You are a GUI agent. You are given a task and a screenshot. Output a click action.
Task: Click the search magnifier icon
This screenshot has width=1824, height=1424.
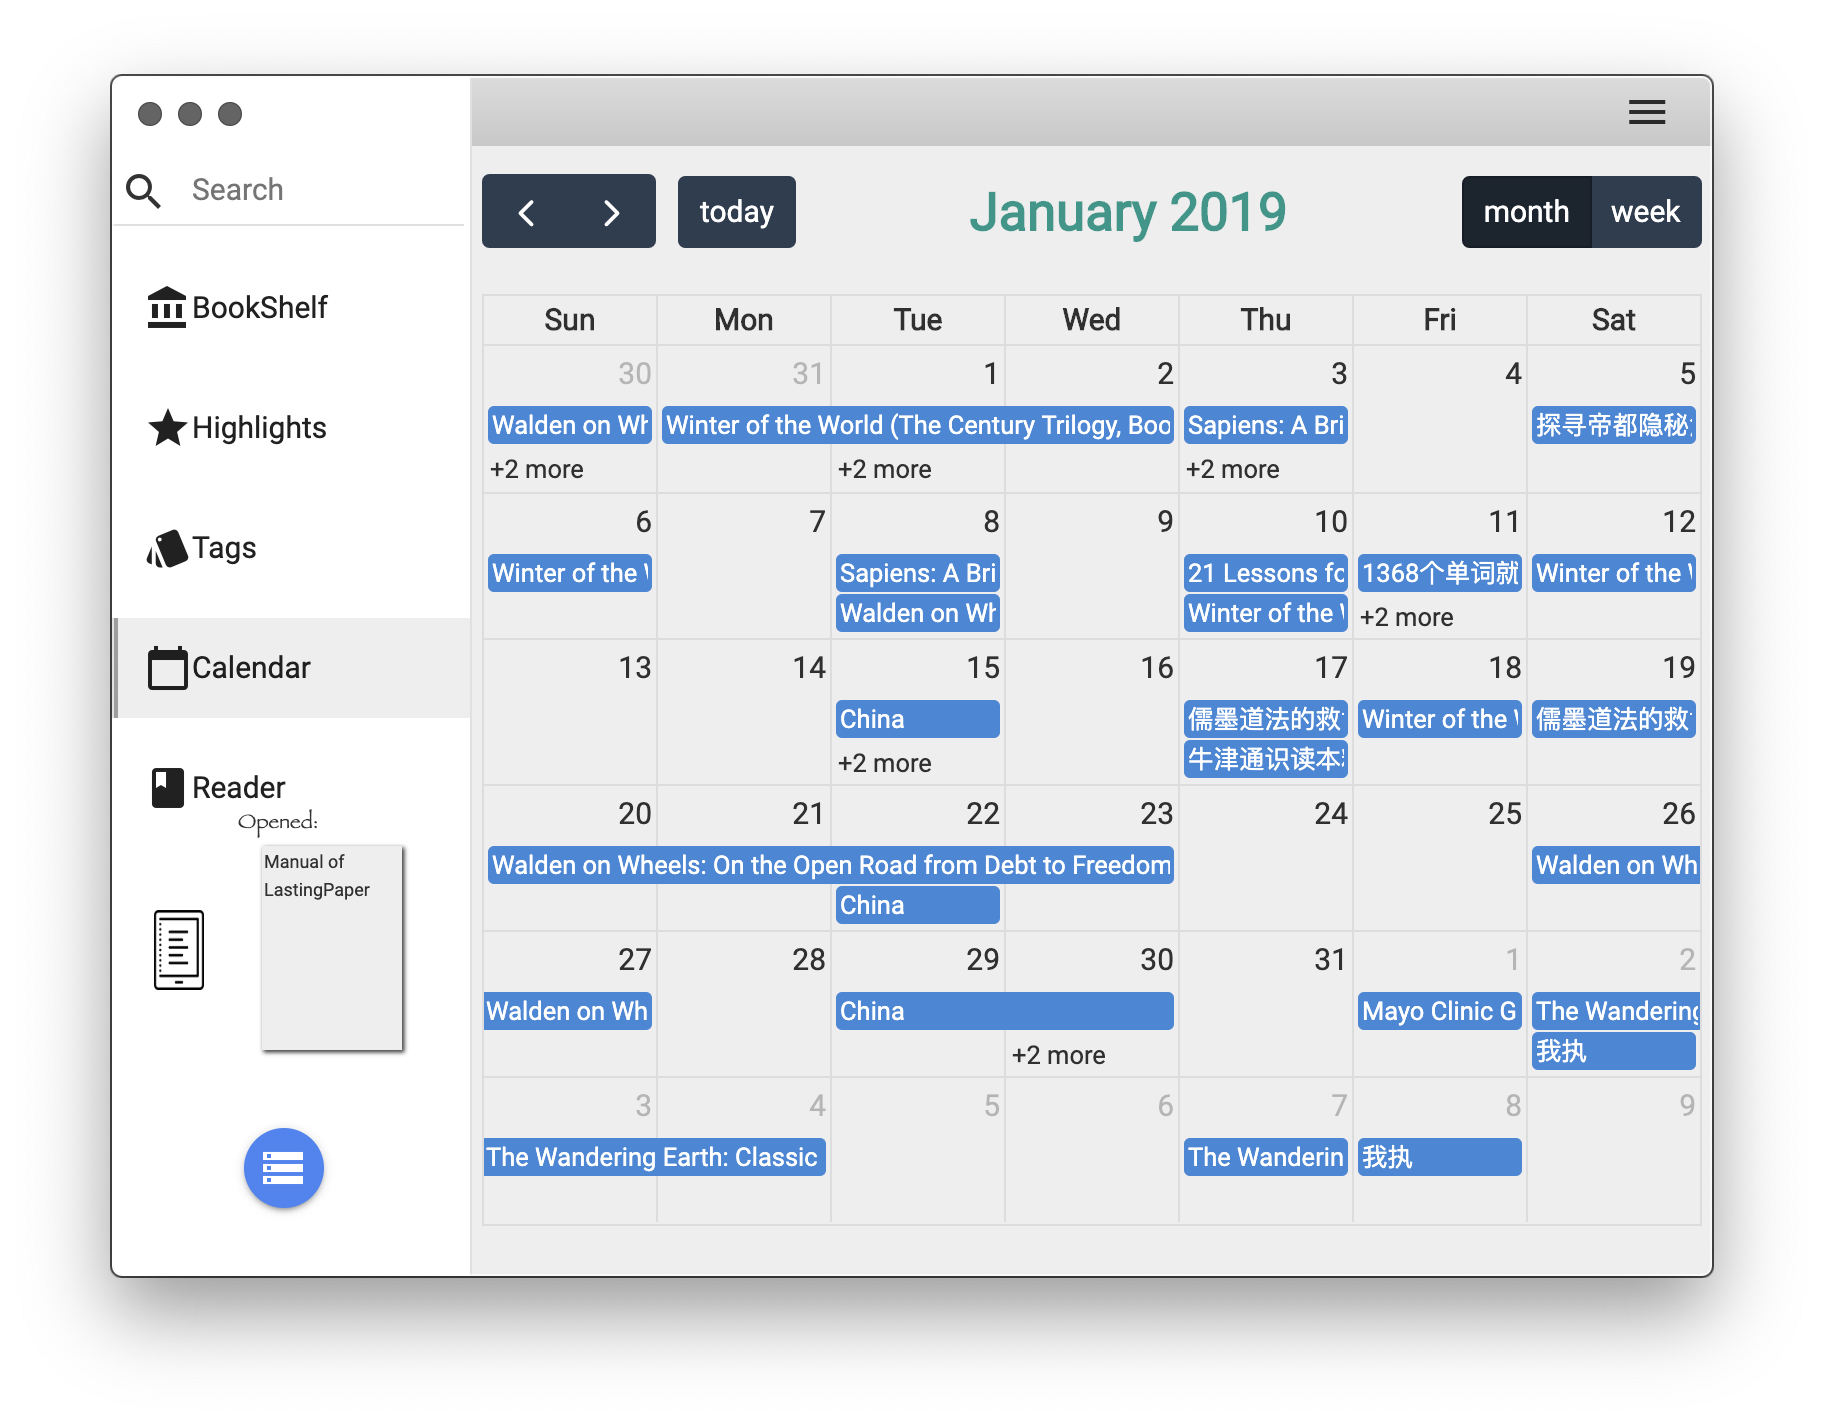pyautogui.click(x=143, y=190)
